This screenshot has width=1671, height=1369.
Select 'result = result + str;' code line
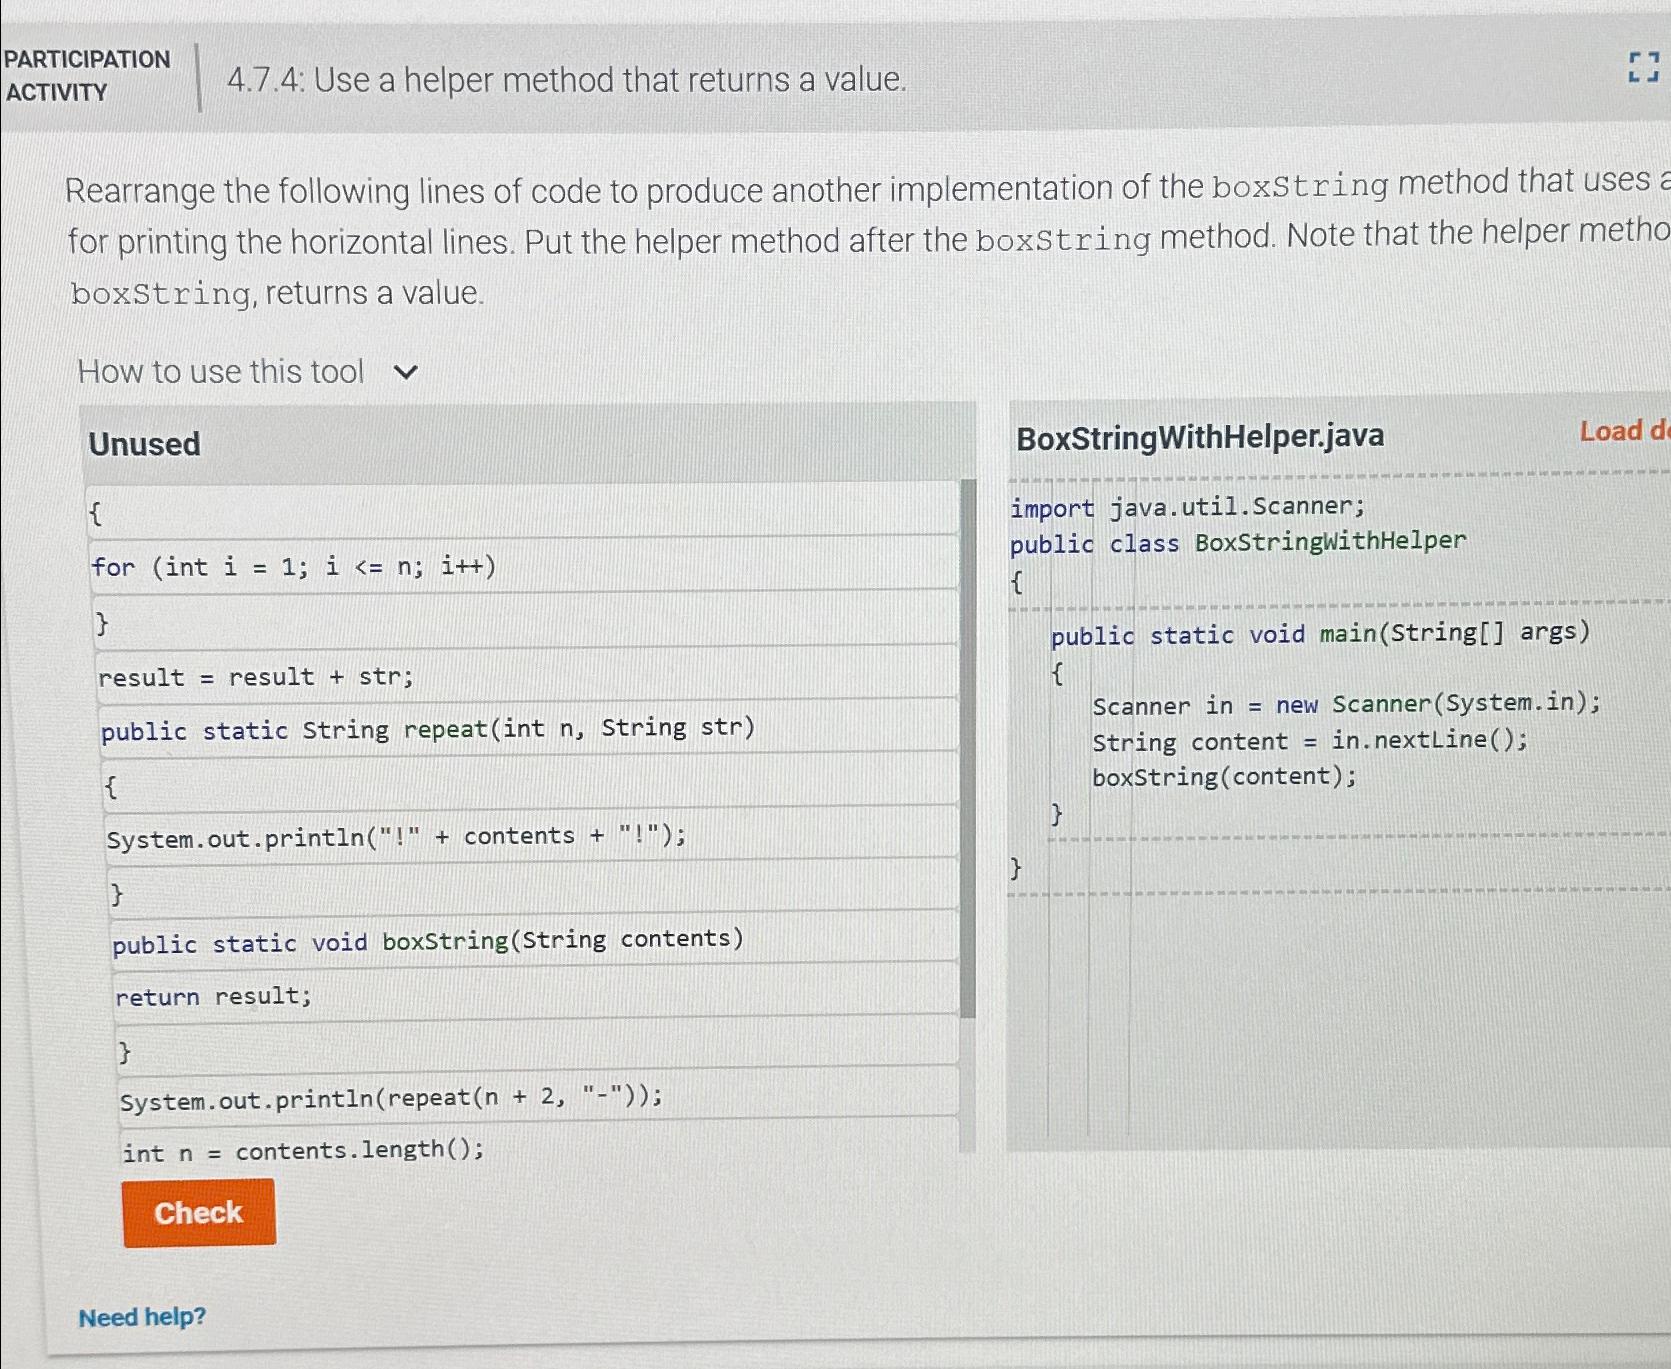click(x=527, y=674)
